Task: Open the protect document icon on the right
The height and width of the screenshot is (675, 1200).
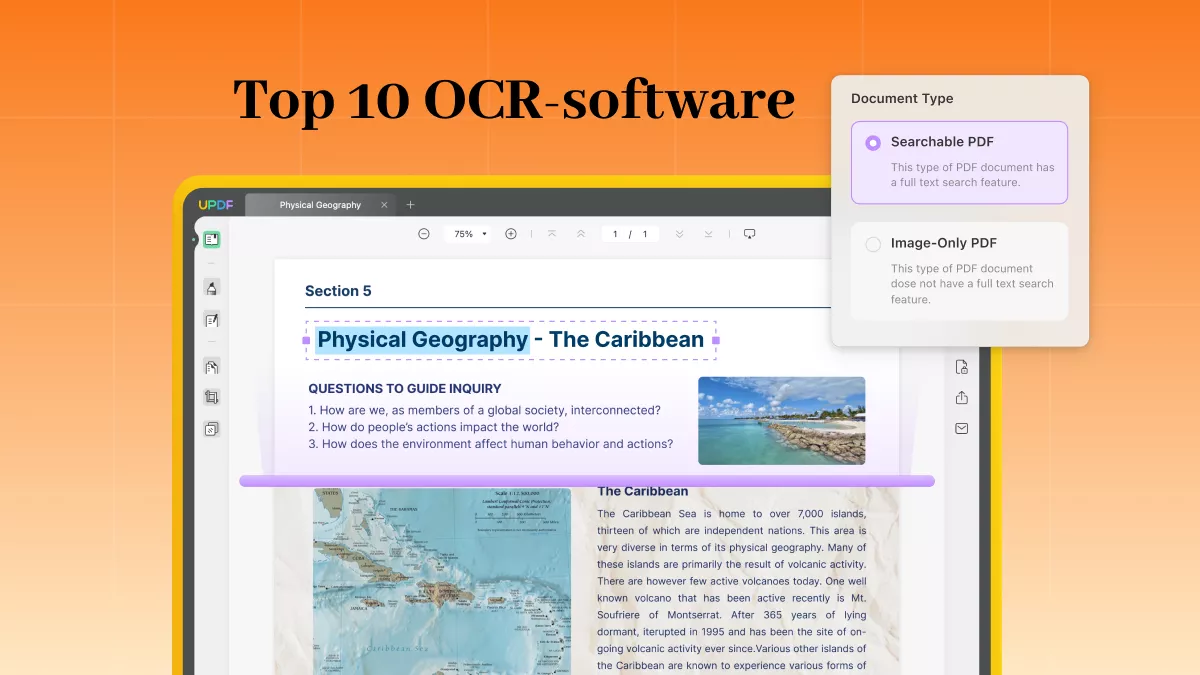Action: tap(961, 367)
